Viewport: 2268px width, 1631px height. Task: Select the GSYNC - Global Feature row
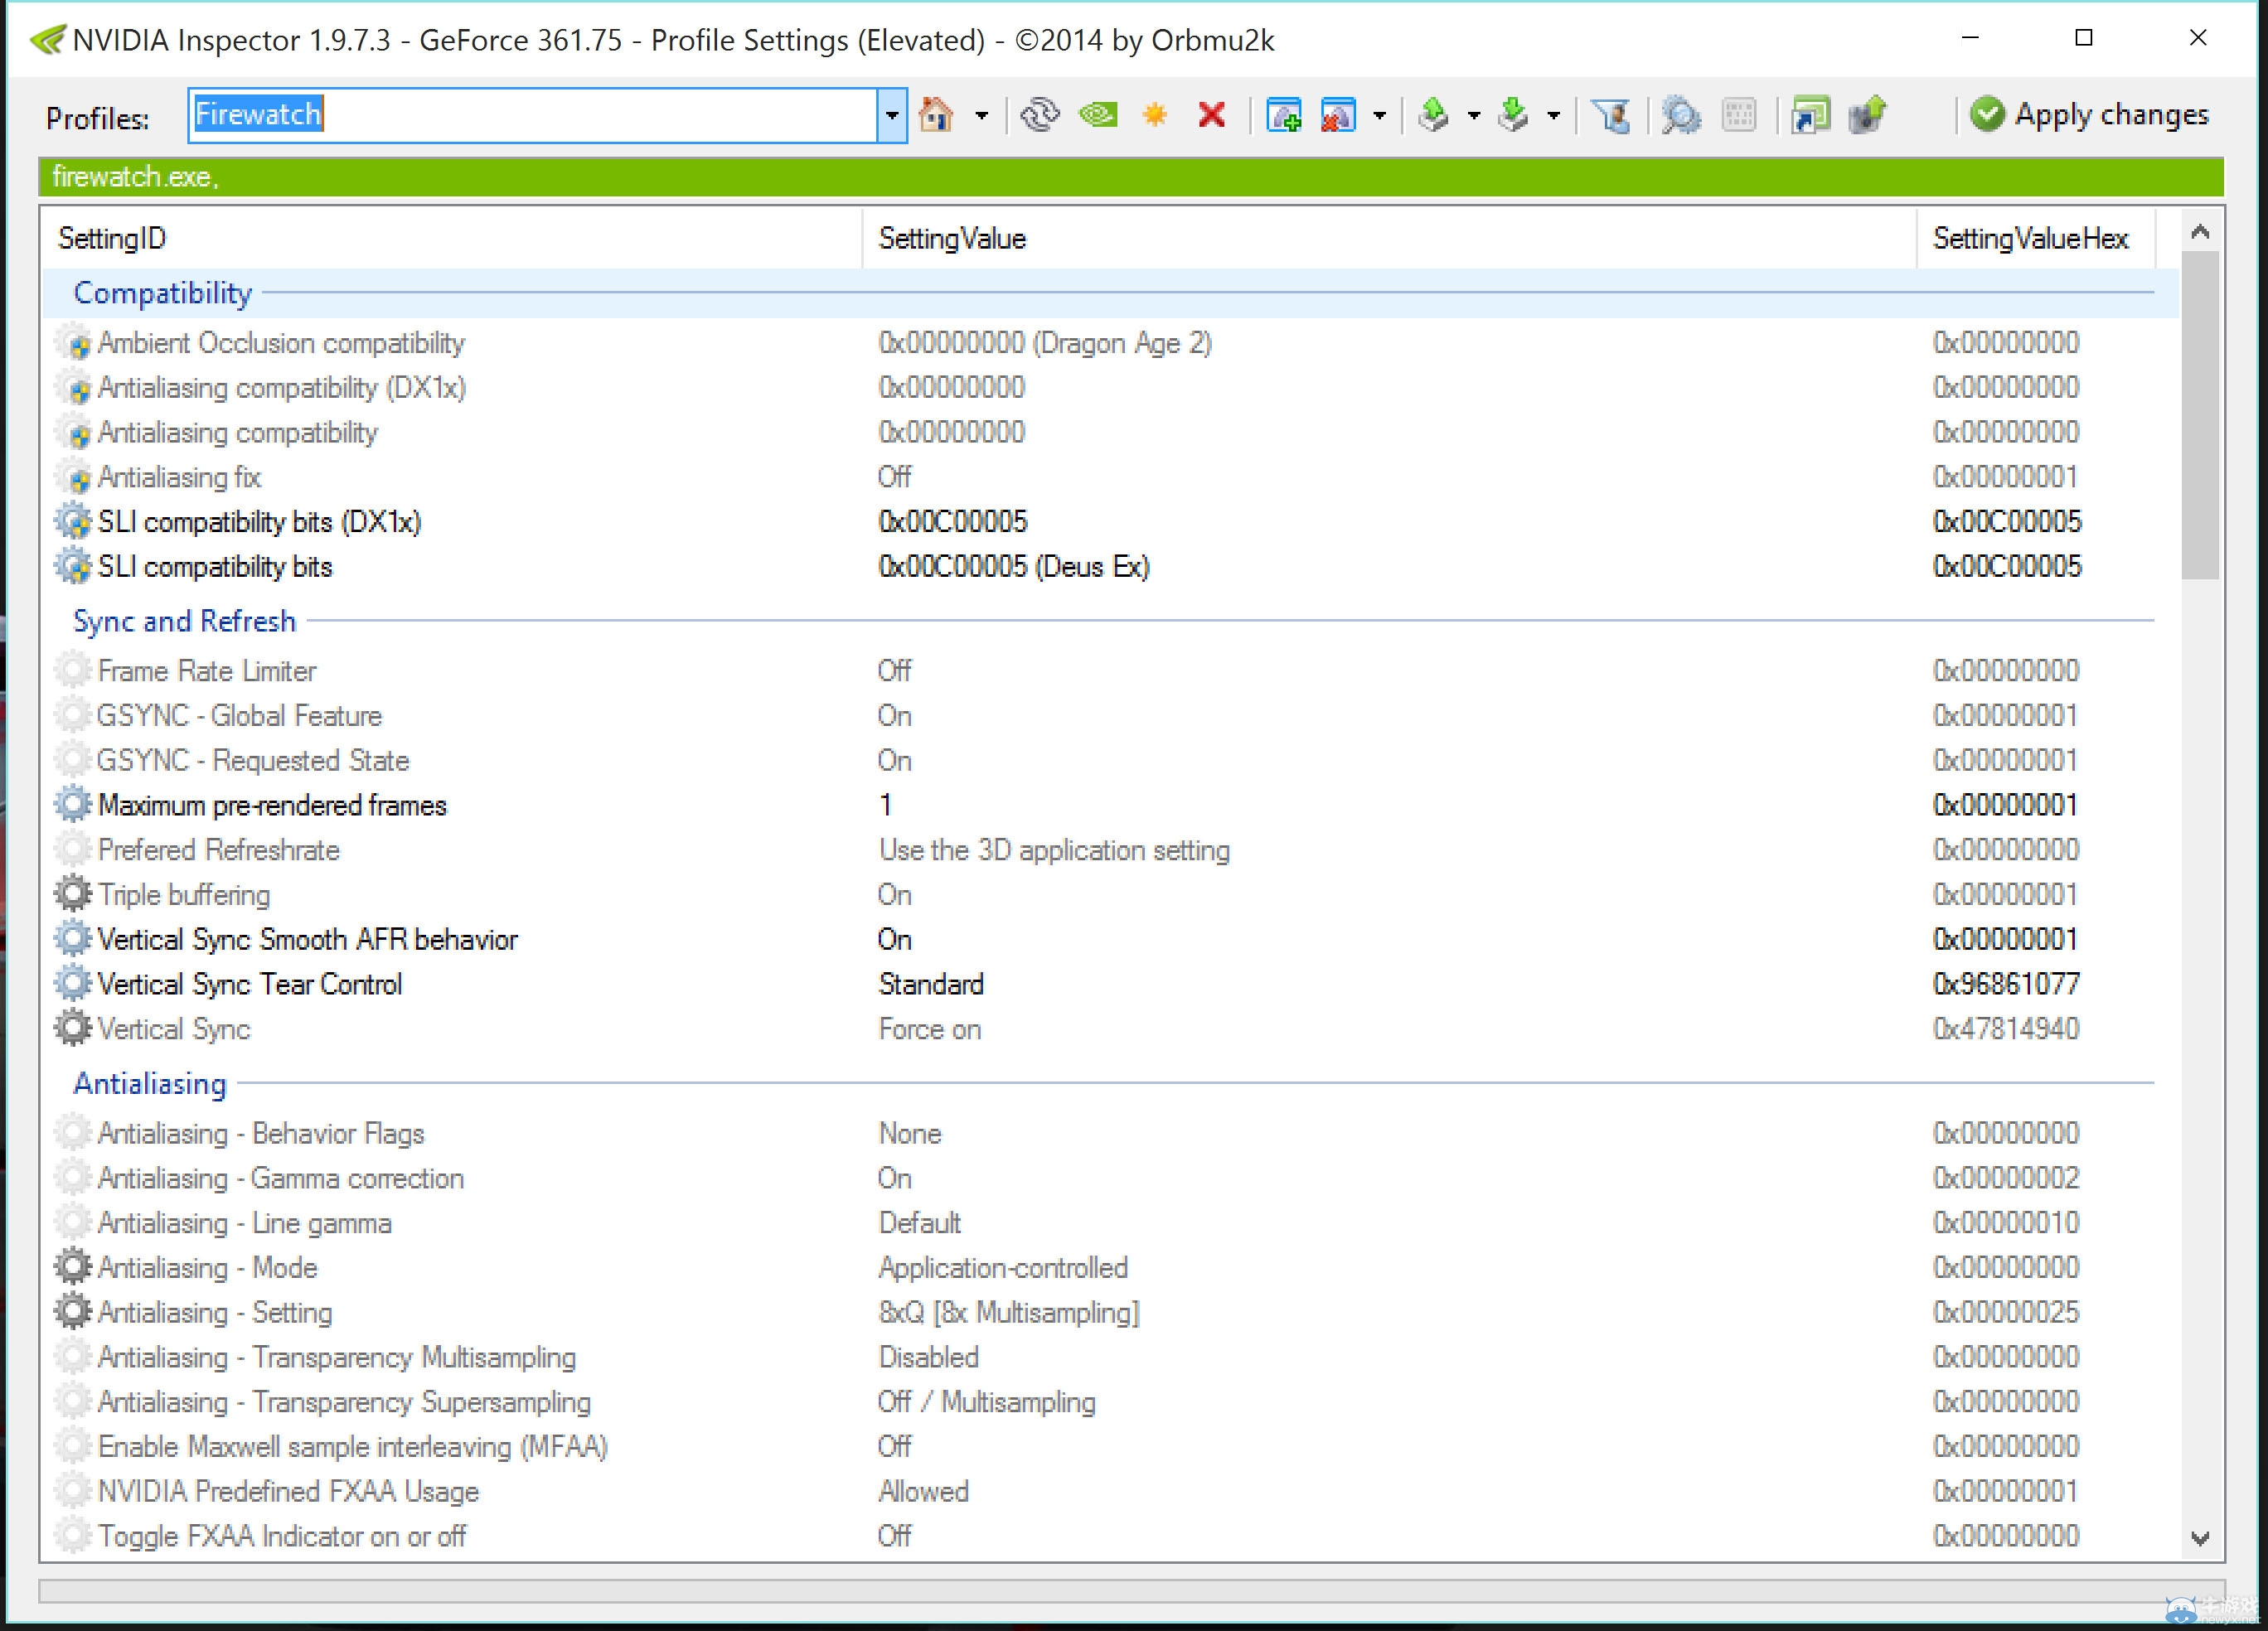tap(1110, 715)
